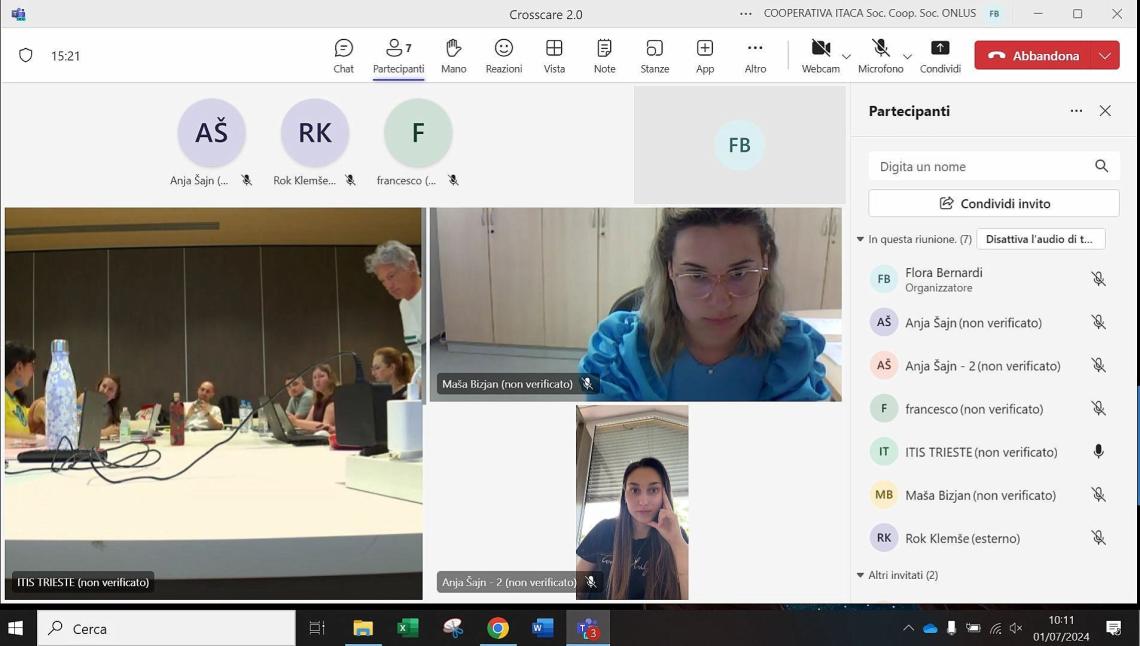The width and height of the screenshot is (1140, 646).
Task: Click the meeting security shield icon
Action: point(25,55)
